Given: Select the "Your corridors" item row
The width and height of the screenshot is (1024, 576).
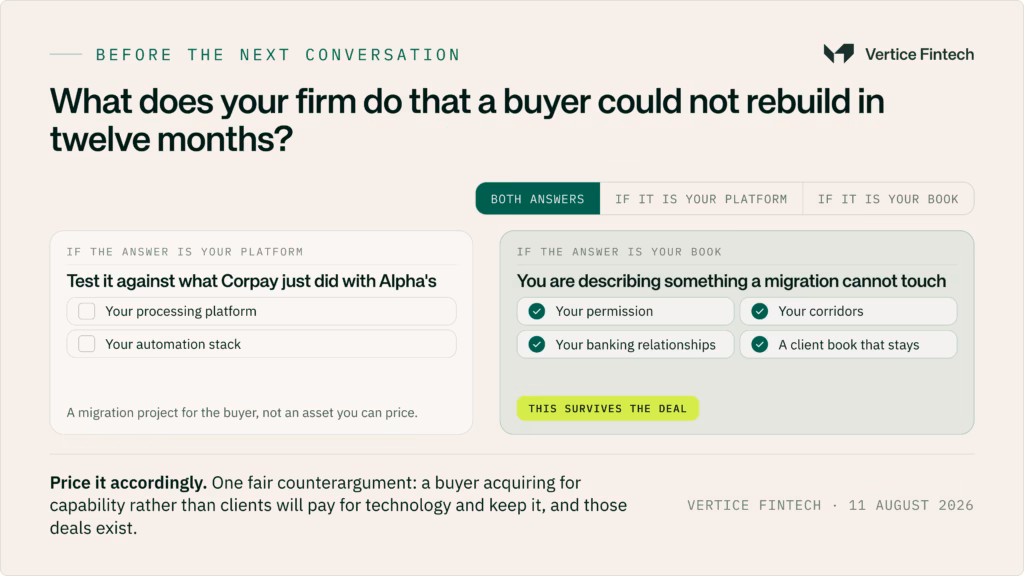Looking at the screenshot, I should click(x=848, y=312).
